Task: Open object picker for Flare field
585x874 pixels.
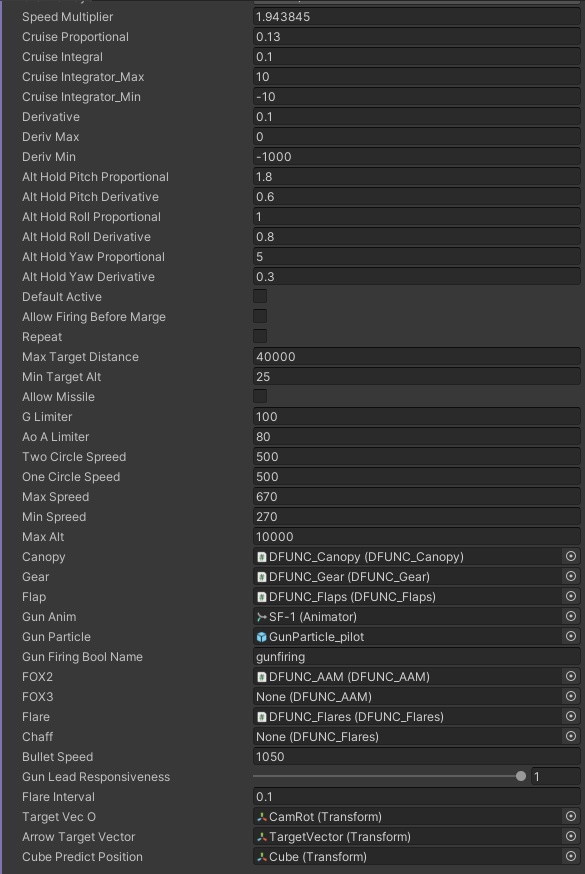Action: [x=571, y=717]
